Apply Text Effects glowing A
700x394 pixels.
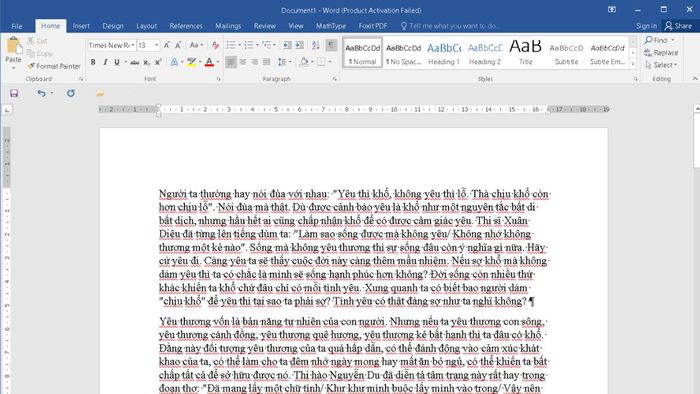click(x=174, y=62)
